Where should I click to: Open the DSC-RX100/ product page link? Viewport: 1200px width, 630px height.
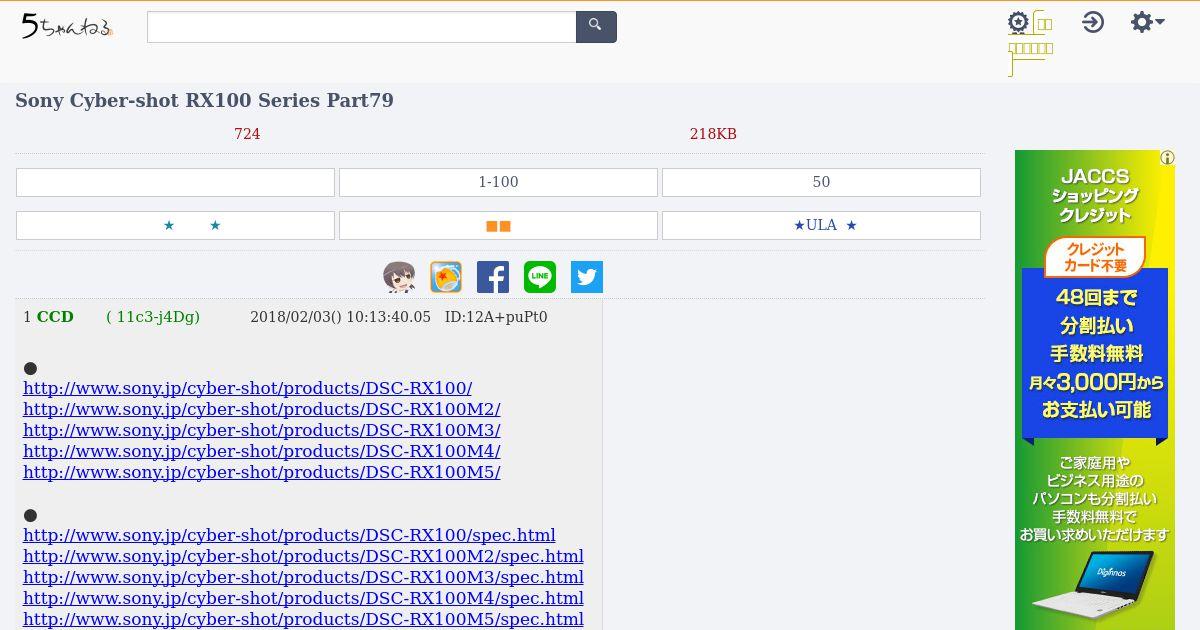pos(247,388)
